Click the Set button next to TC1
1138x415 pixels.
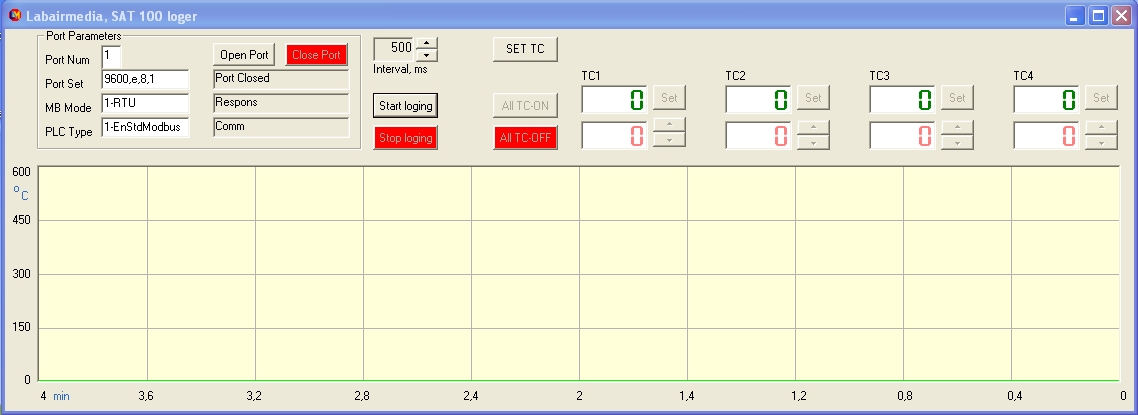(669, 98)
